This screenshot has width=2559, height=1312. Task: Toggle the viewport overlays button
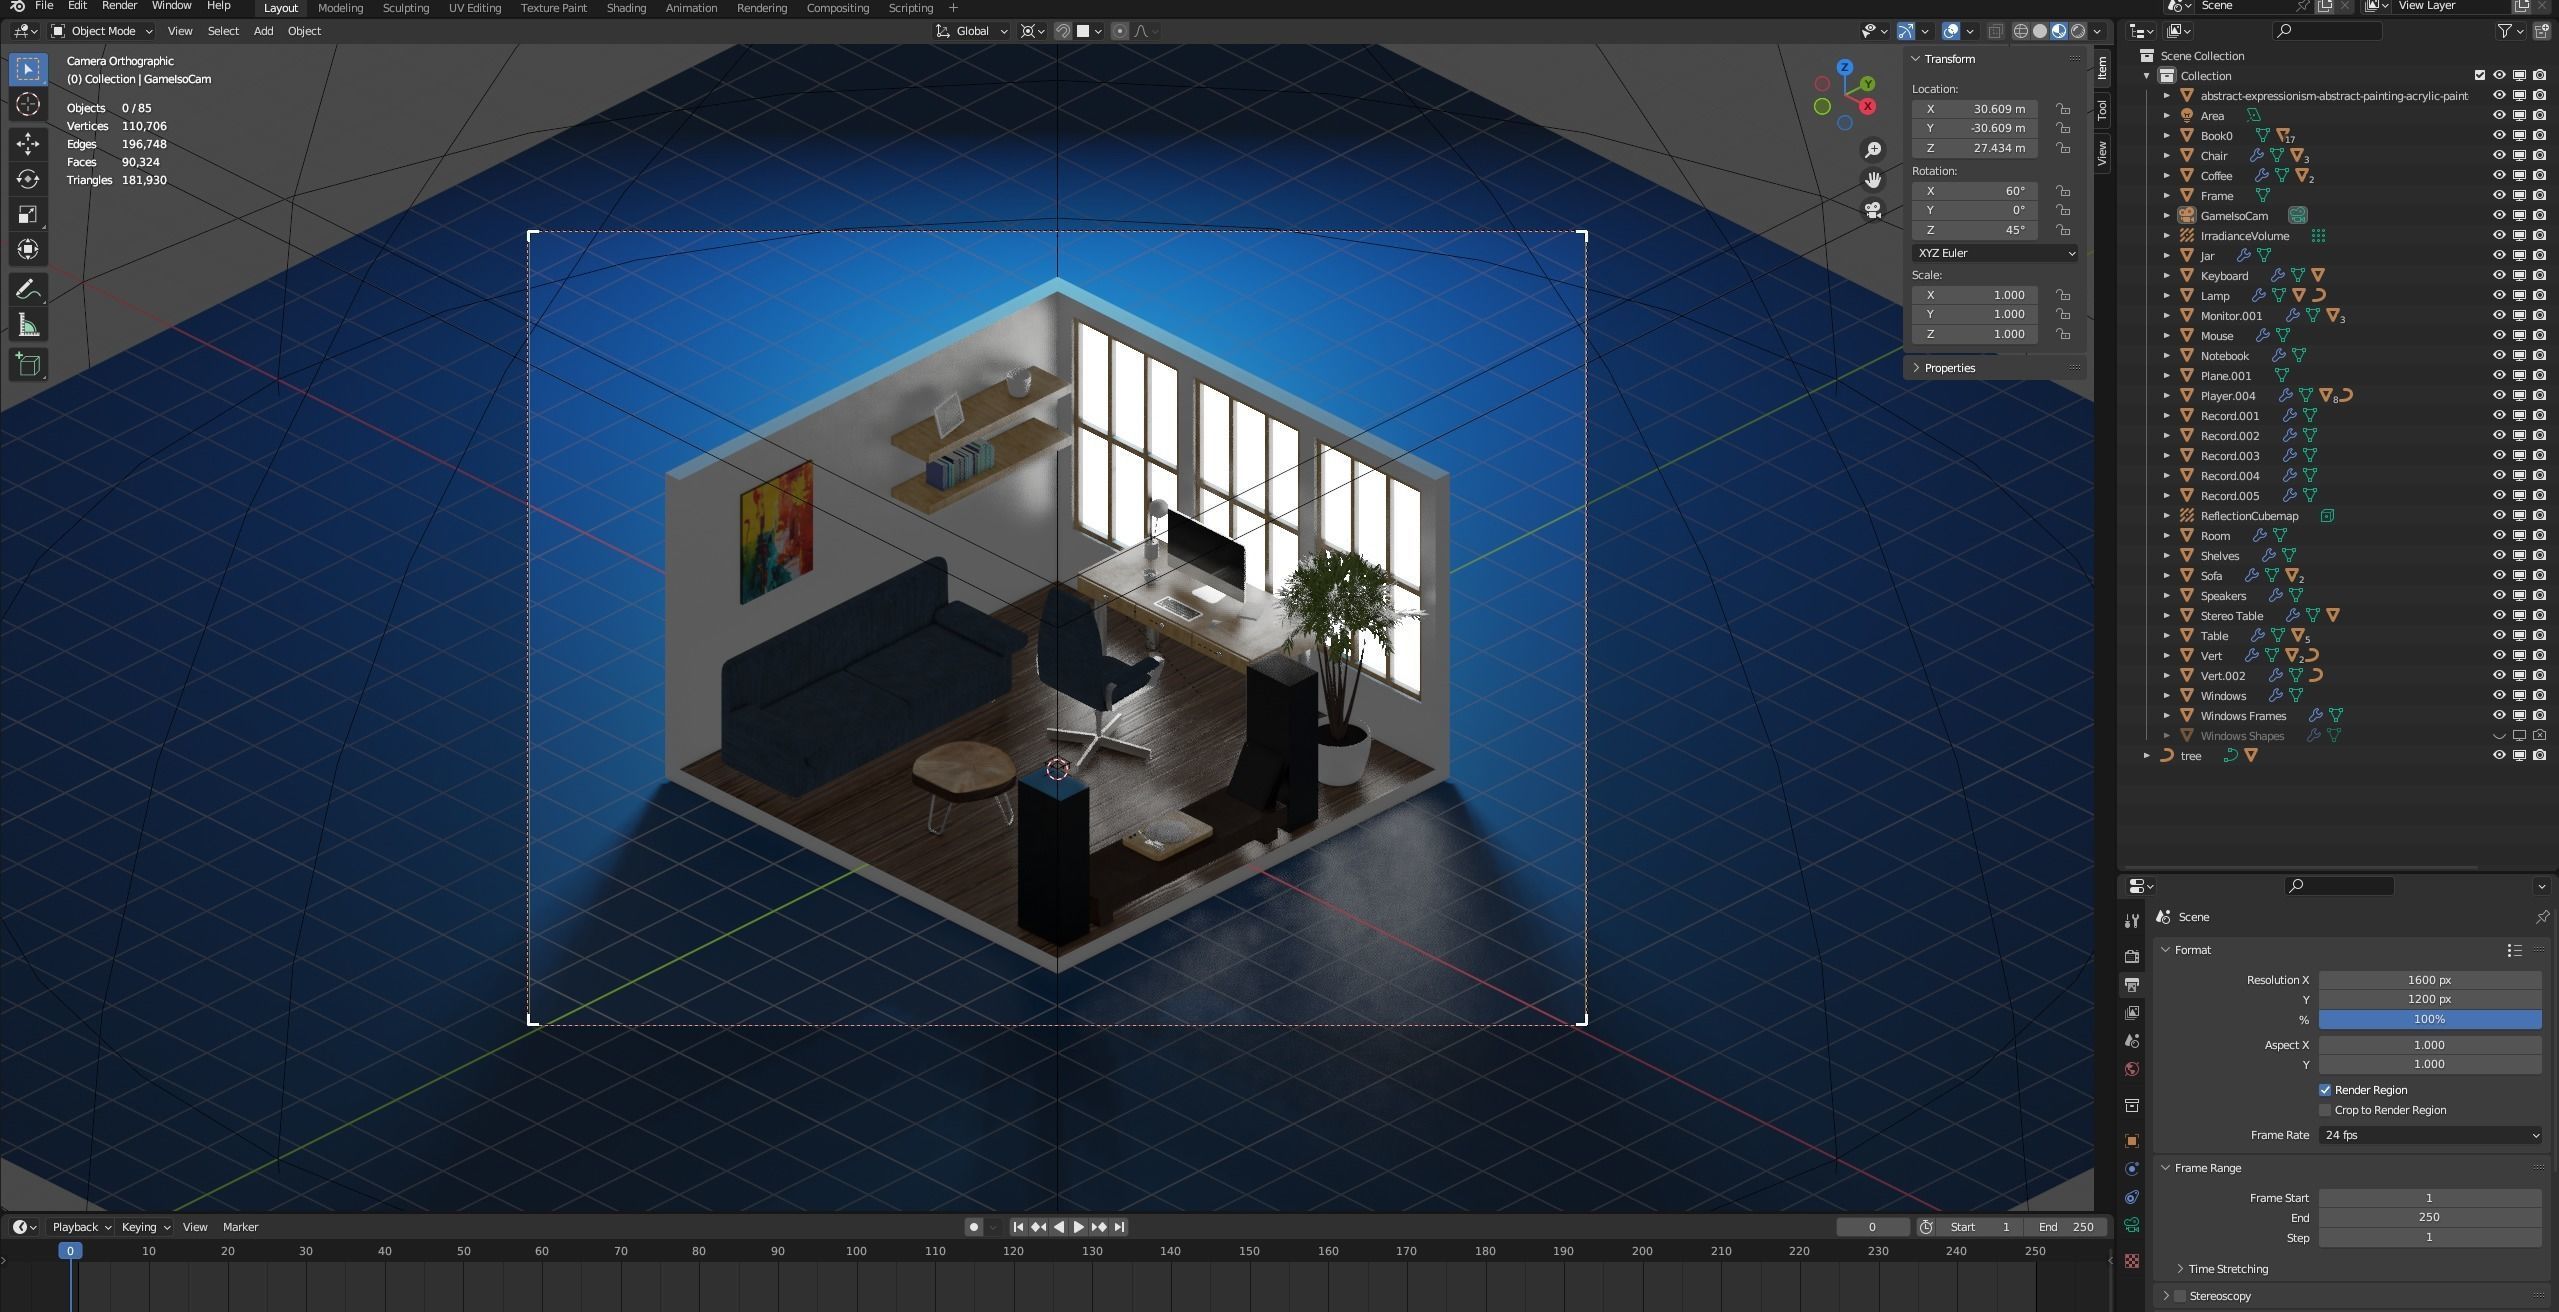[1950, 31]
